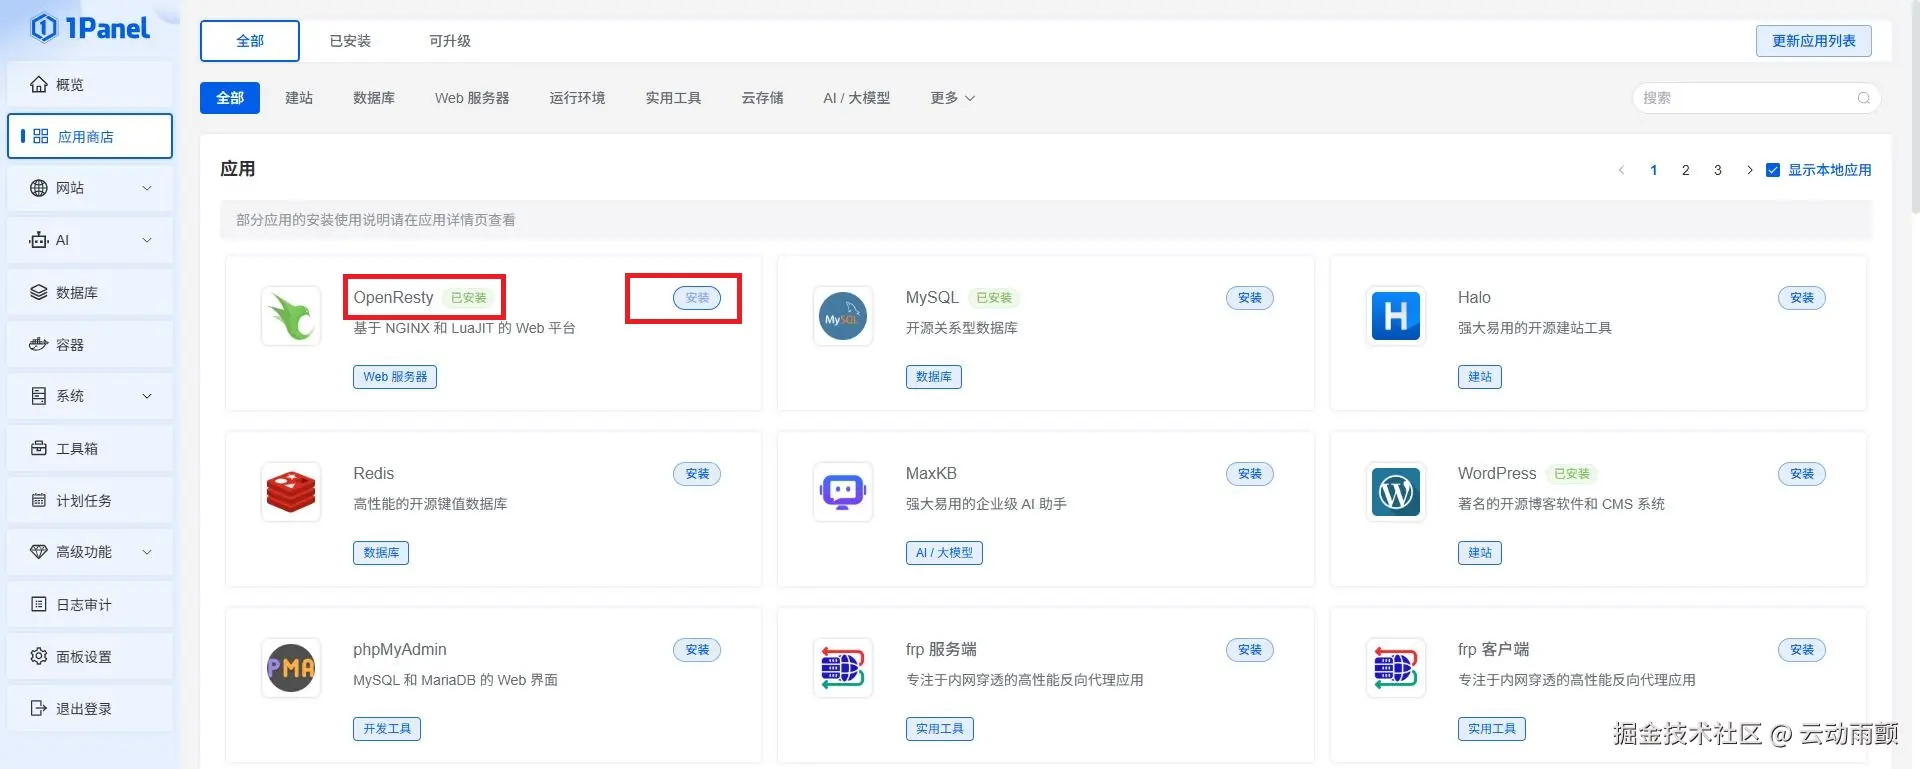Install the MaxKB app
Image resolution: width=1920 pixels, height=769 pixels.
click(1250, 474)
